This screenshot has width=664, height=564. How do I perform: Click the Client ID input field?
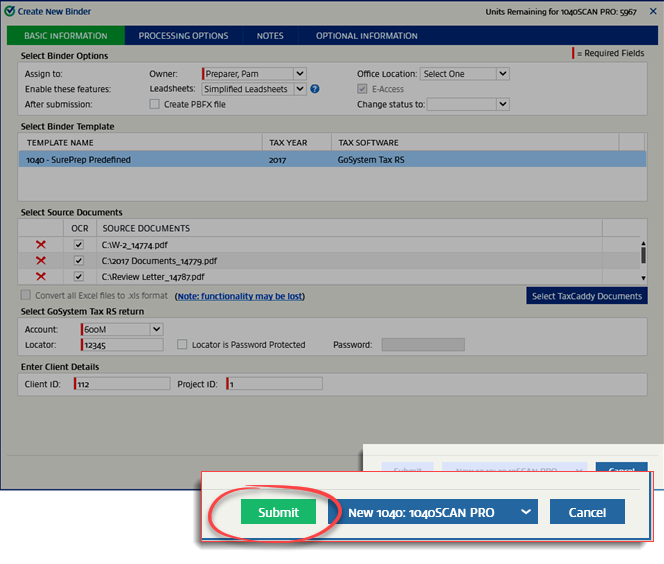[x=122, y=384]
